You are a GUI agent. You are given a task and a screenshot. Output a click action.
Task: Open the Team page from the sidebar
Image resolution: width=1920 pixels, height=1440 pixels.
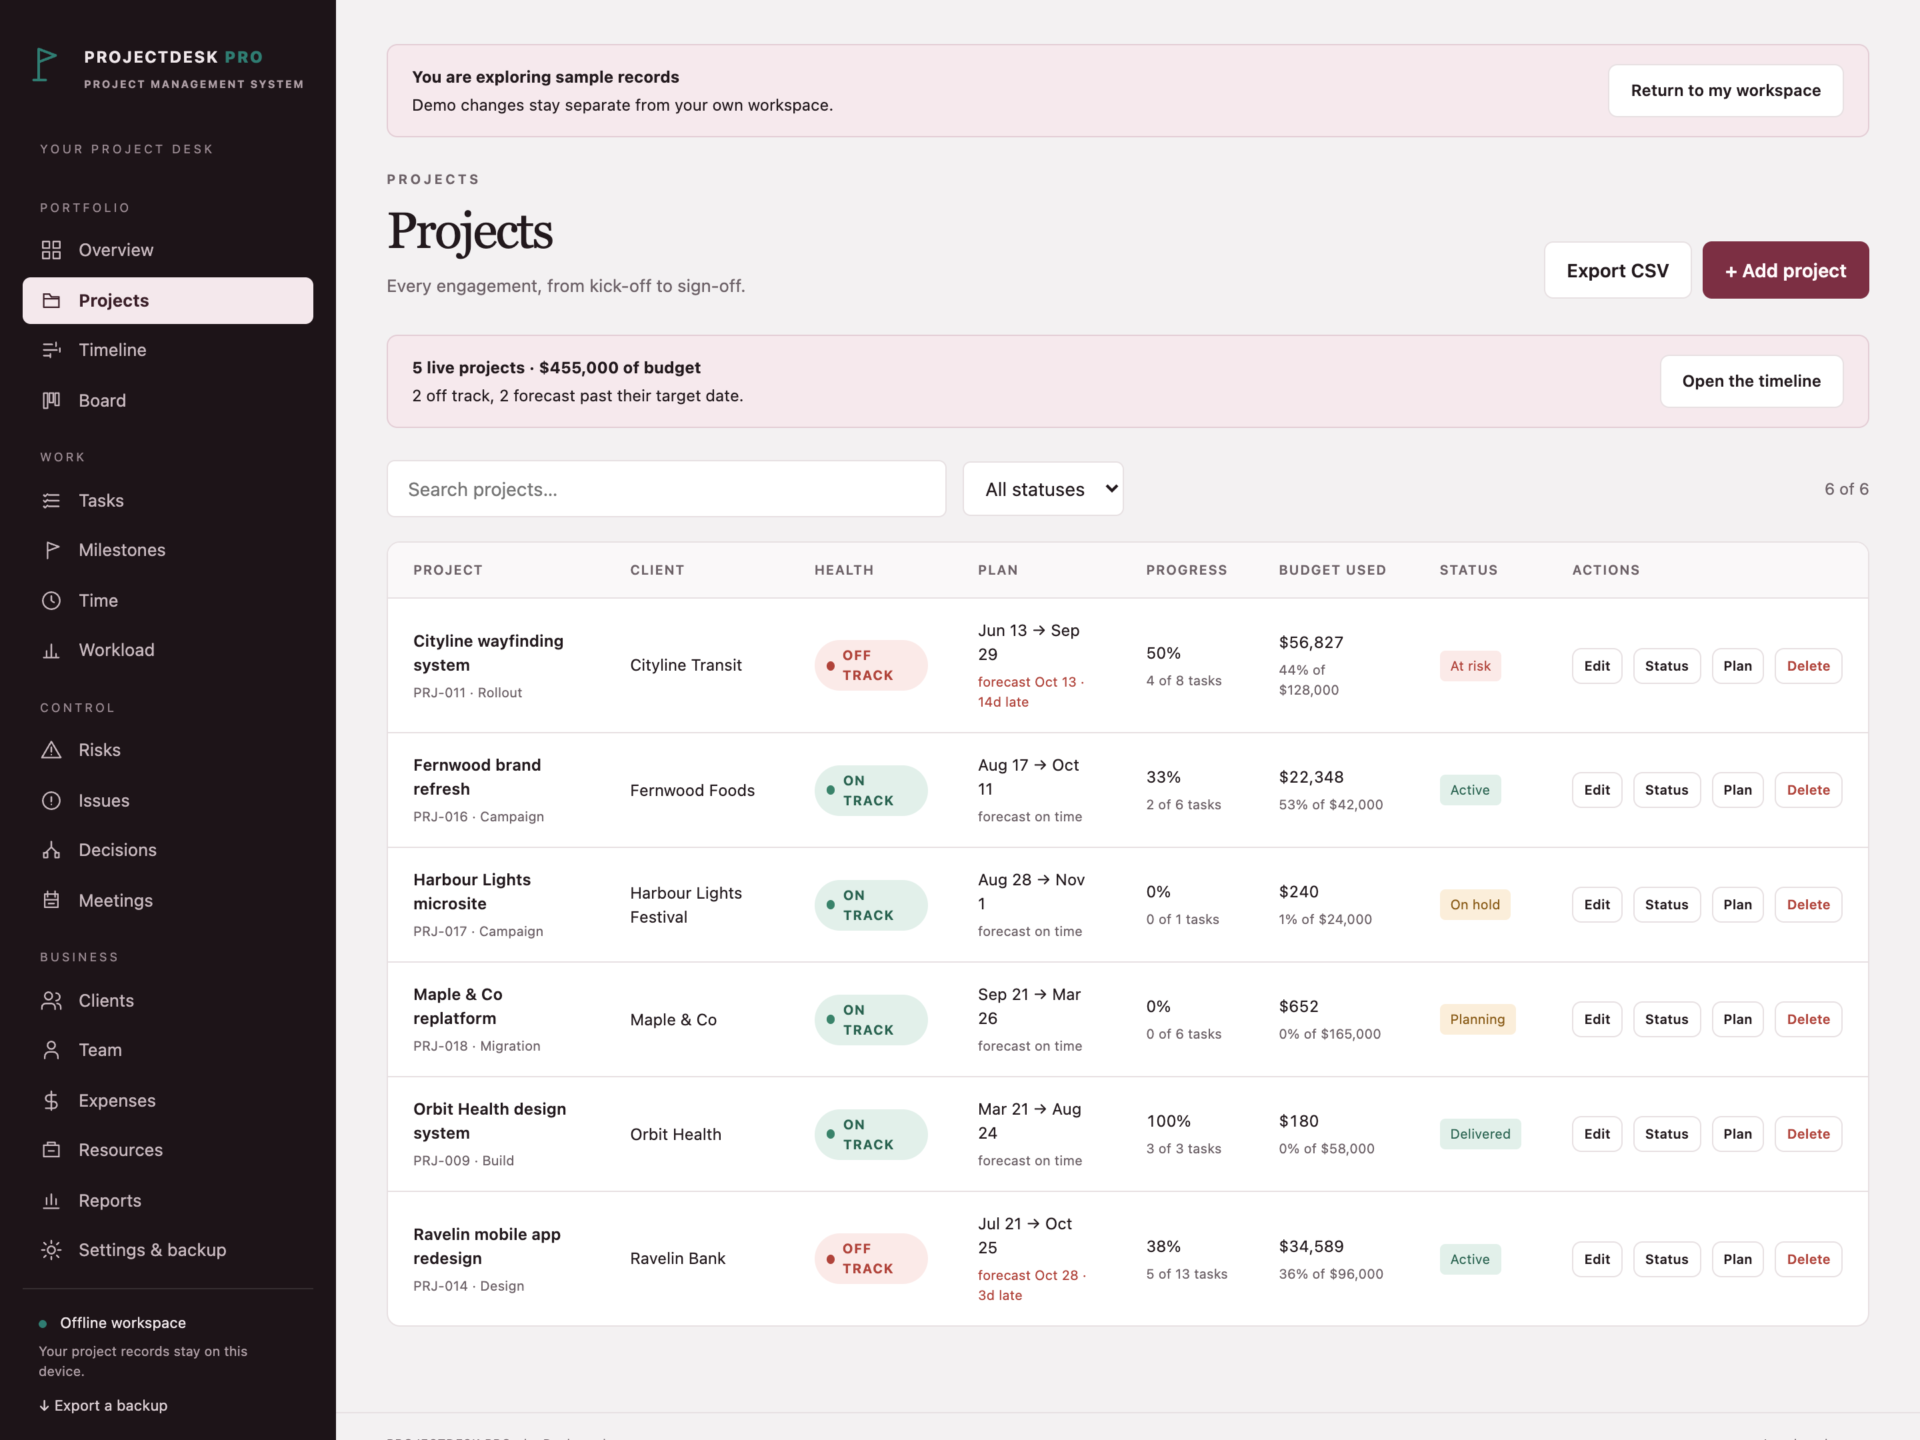coord(168,1050)
